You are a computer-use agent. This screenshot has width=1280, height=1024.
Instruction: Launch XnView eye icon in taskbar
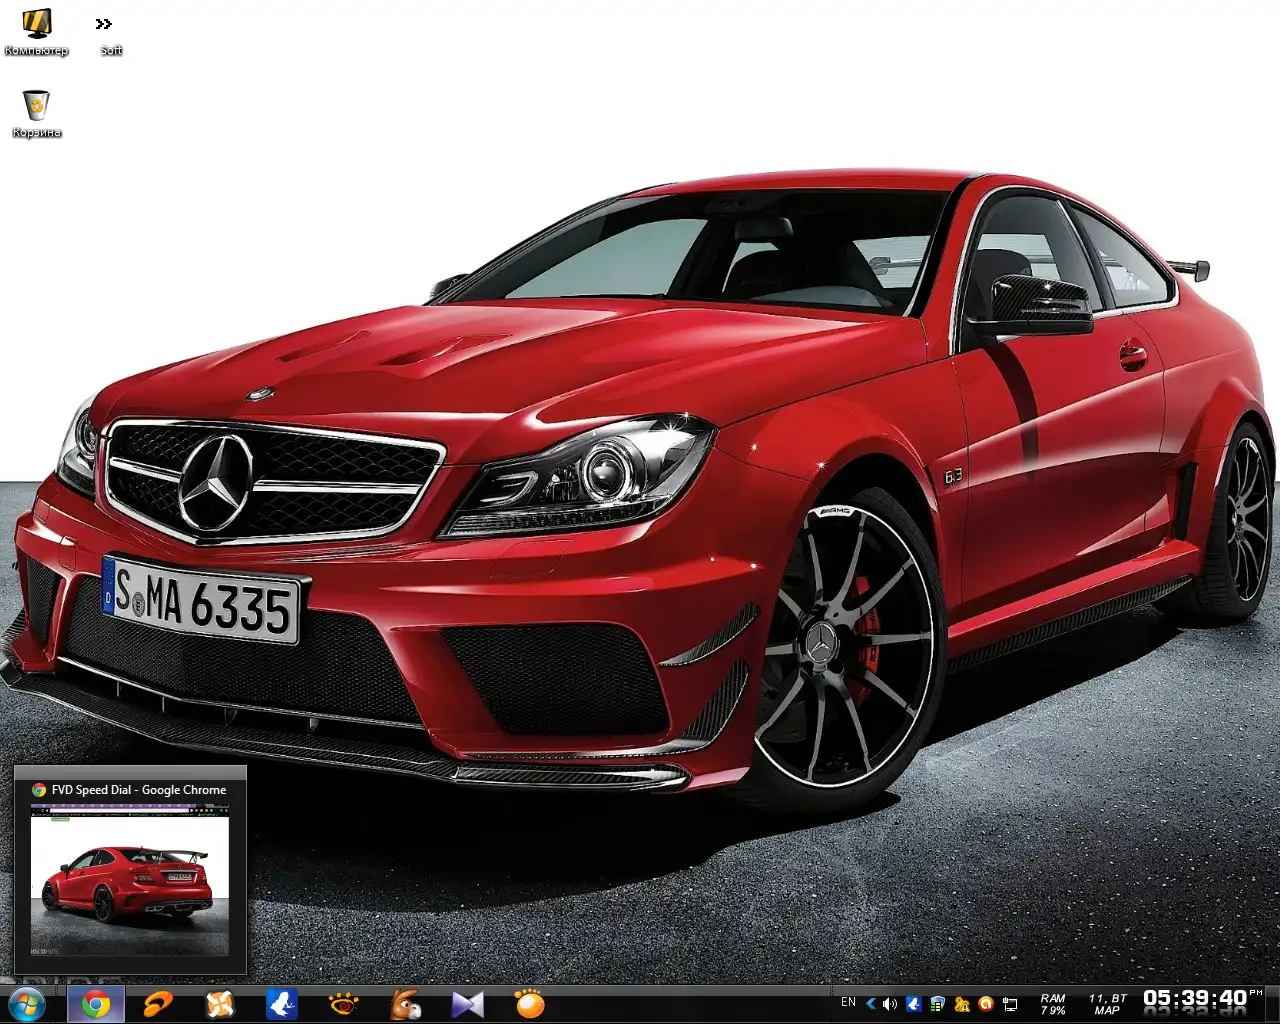click(x=344, y=1003)
